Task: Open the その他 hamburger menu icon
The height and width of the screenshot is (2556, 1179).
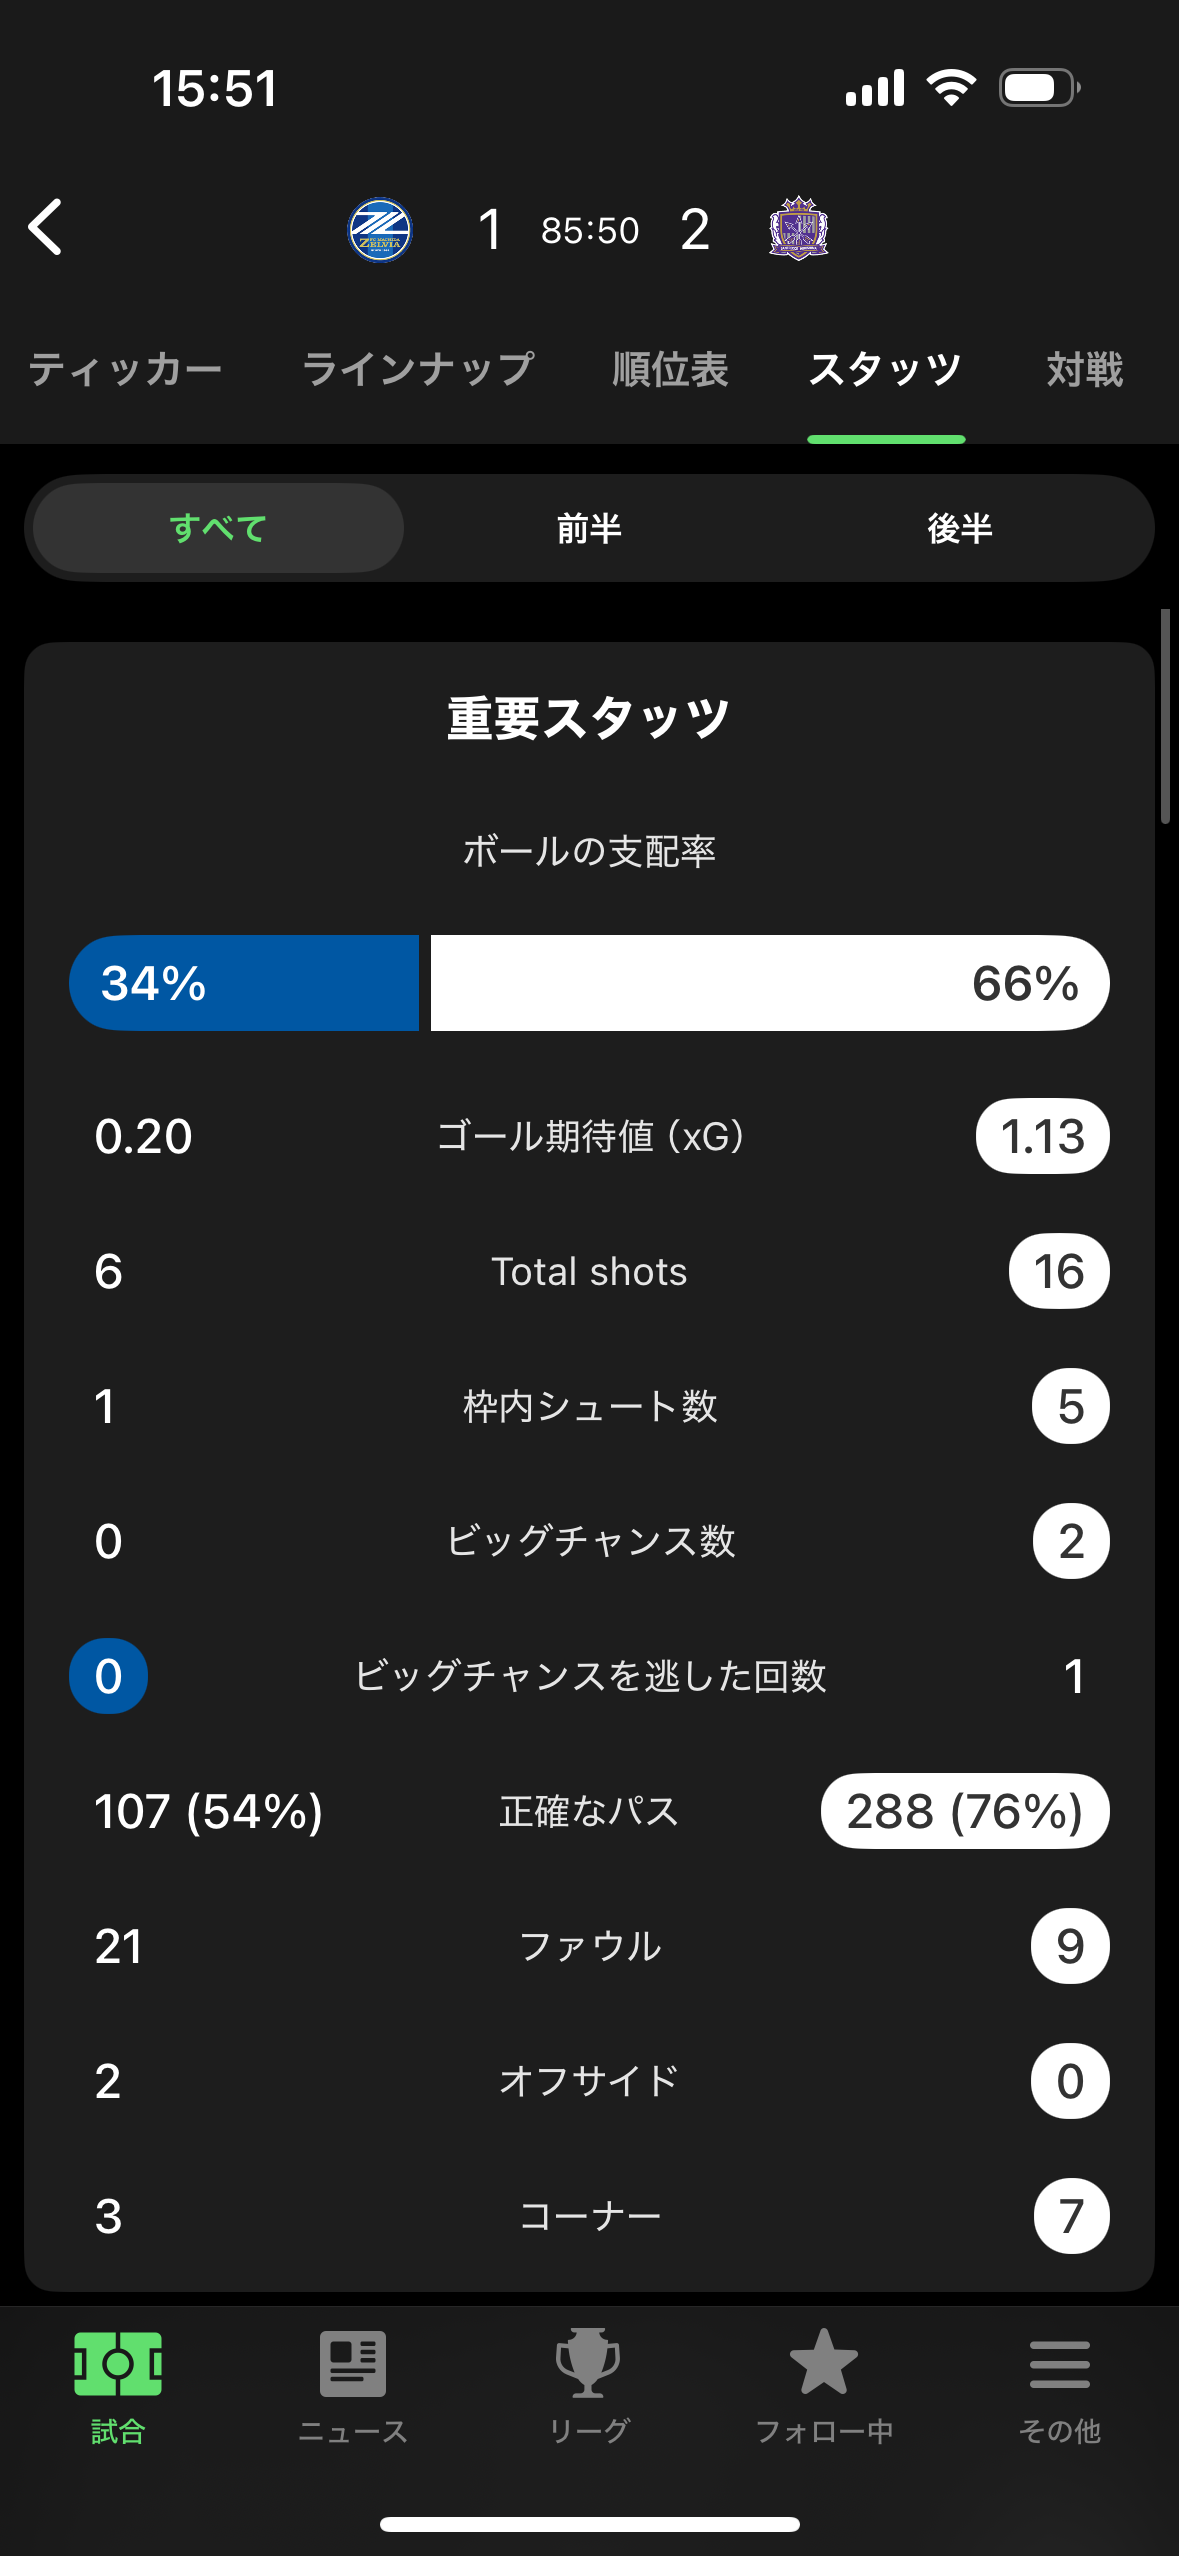Action: click(1060, 2364)
